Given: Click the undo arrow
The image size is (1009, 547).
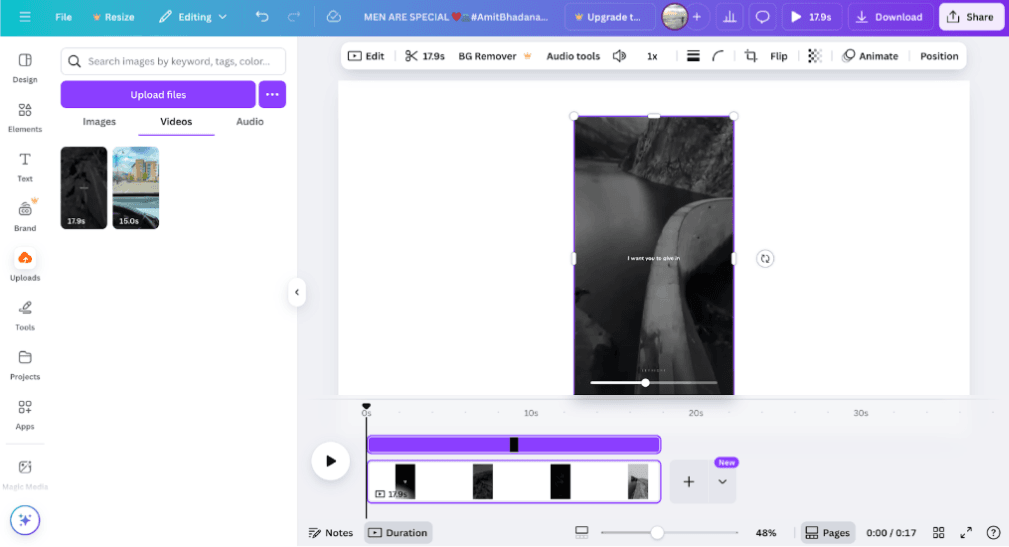Looking at the screenshot, I should tap(262, 17).
